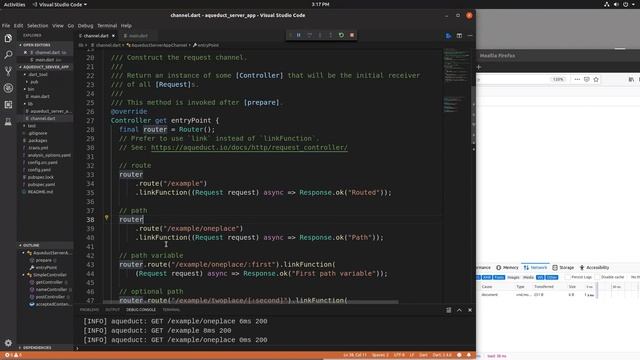This screenshot has height=360, width=640.
Task: Open the editor More Actions ellipsis
Action: (470, 36)
